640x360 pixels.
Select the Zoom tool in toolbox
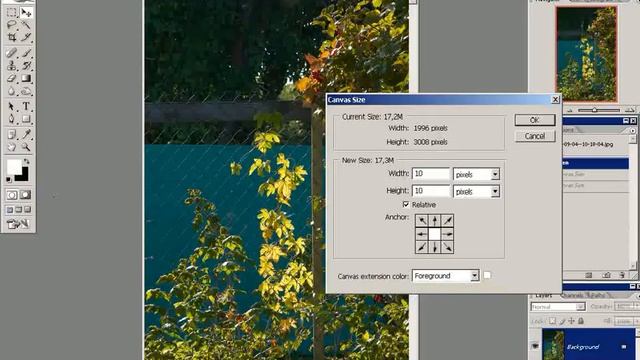pyautogui.click(x=26, y=147)
